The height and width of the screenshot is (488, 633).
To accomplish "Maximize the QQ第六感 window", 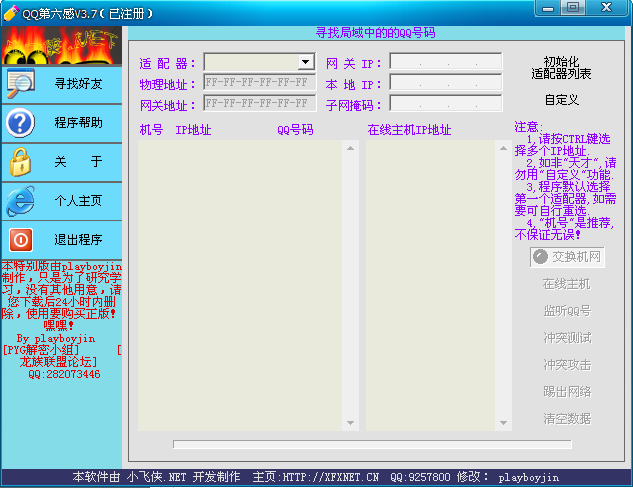I will (572, 8).
